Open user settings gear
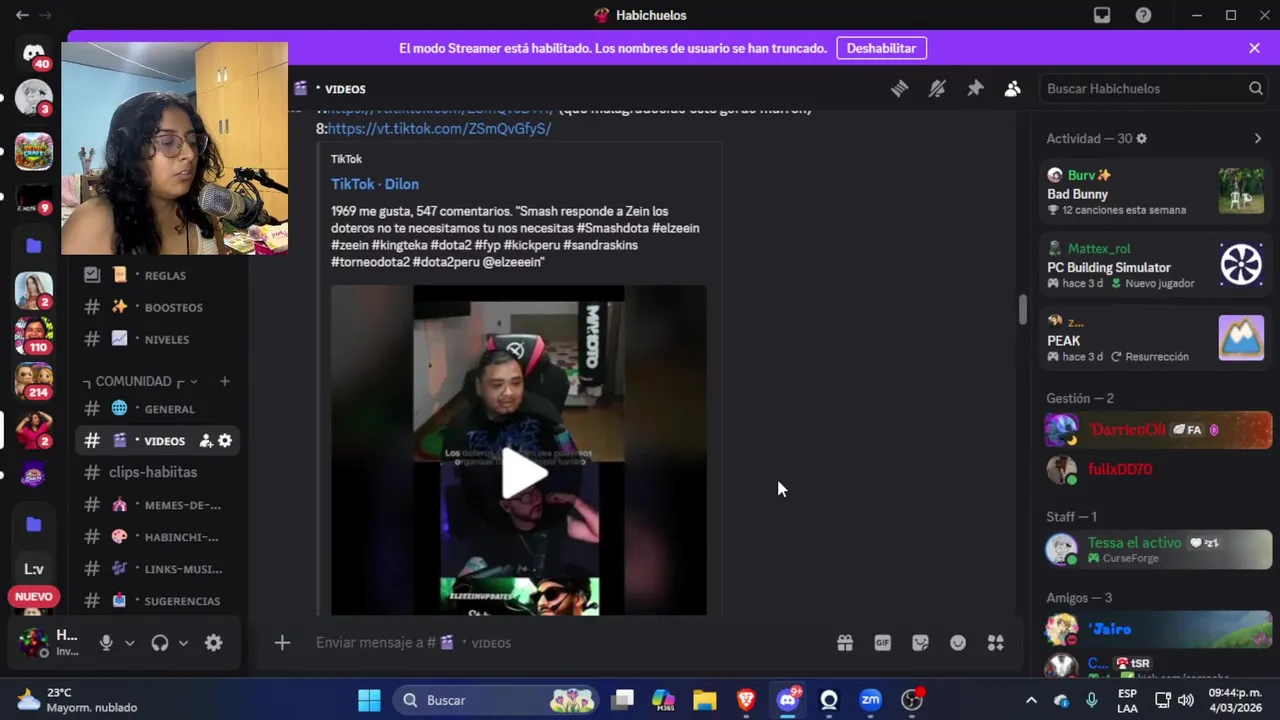This screenshot has width=1280, height=720. coord(213,643)
